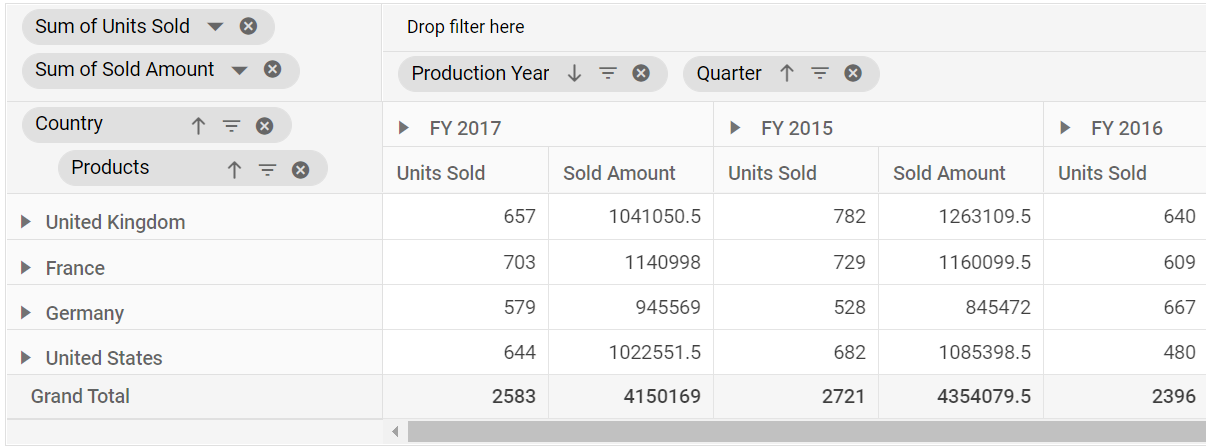
Task: Click the Country field label
Action: pyautogui.click(x=69, y=124)
